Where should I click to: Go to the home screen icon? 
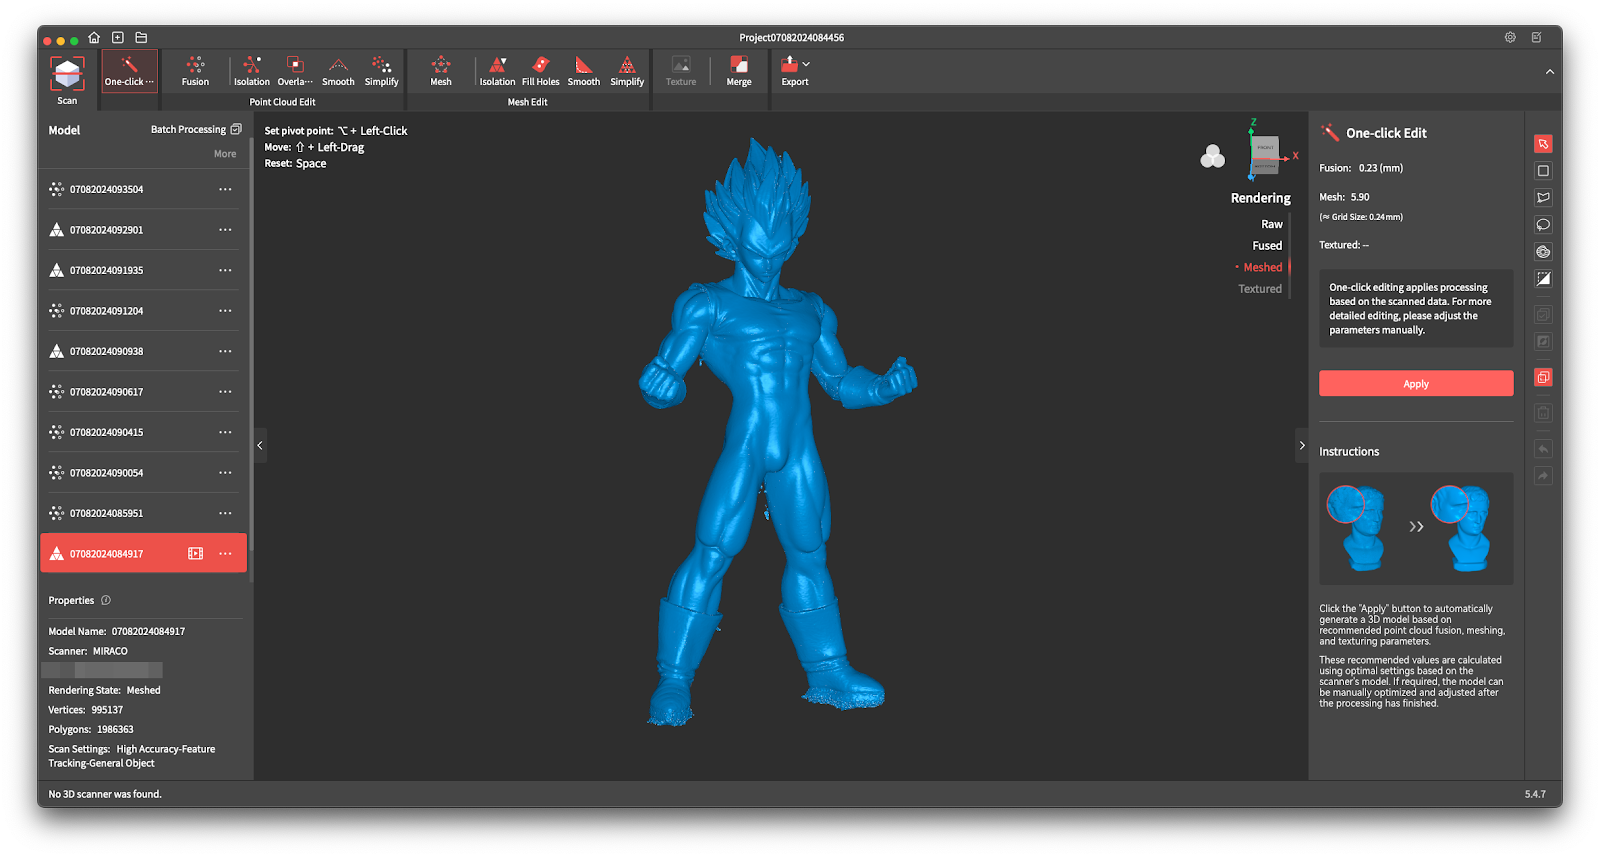(x=94, y=37)
